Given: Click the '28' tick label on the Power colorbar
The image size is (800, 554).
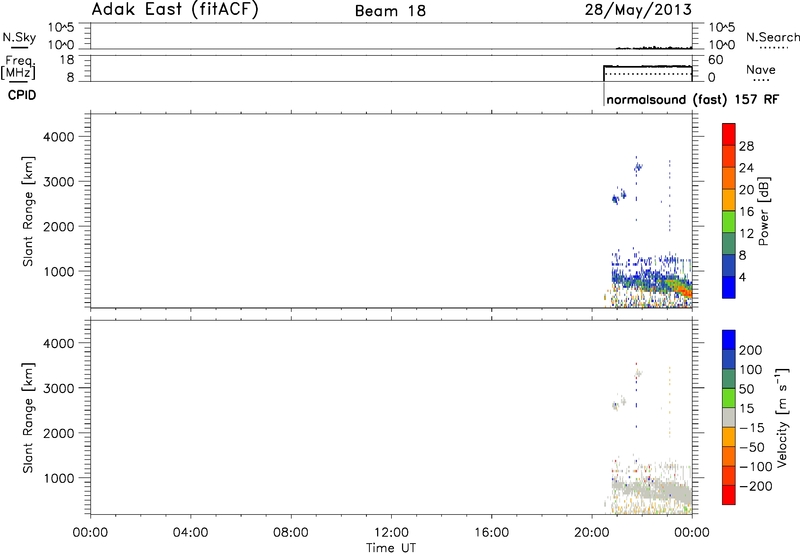Looking at the screenshot, I should pyautogui.click(x=746, y=146).
